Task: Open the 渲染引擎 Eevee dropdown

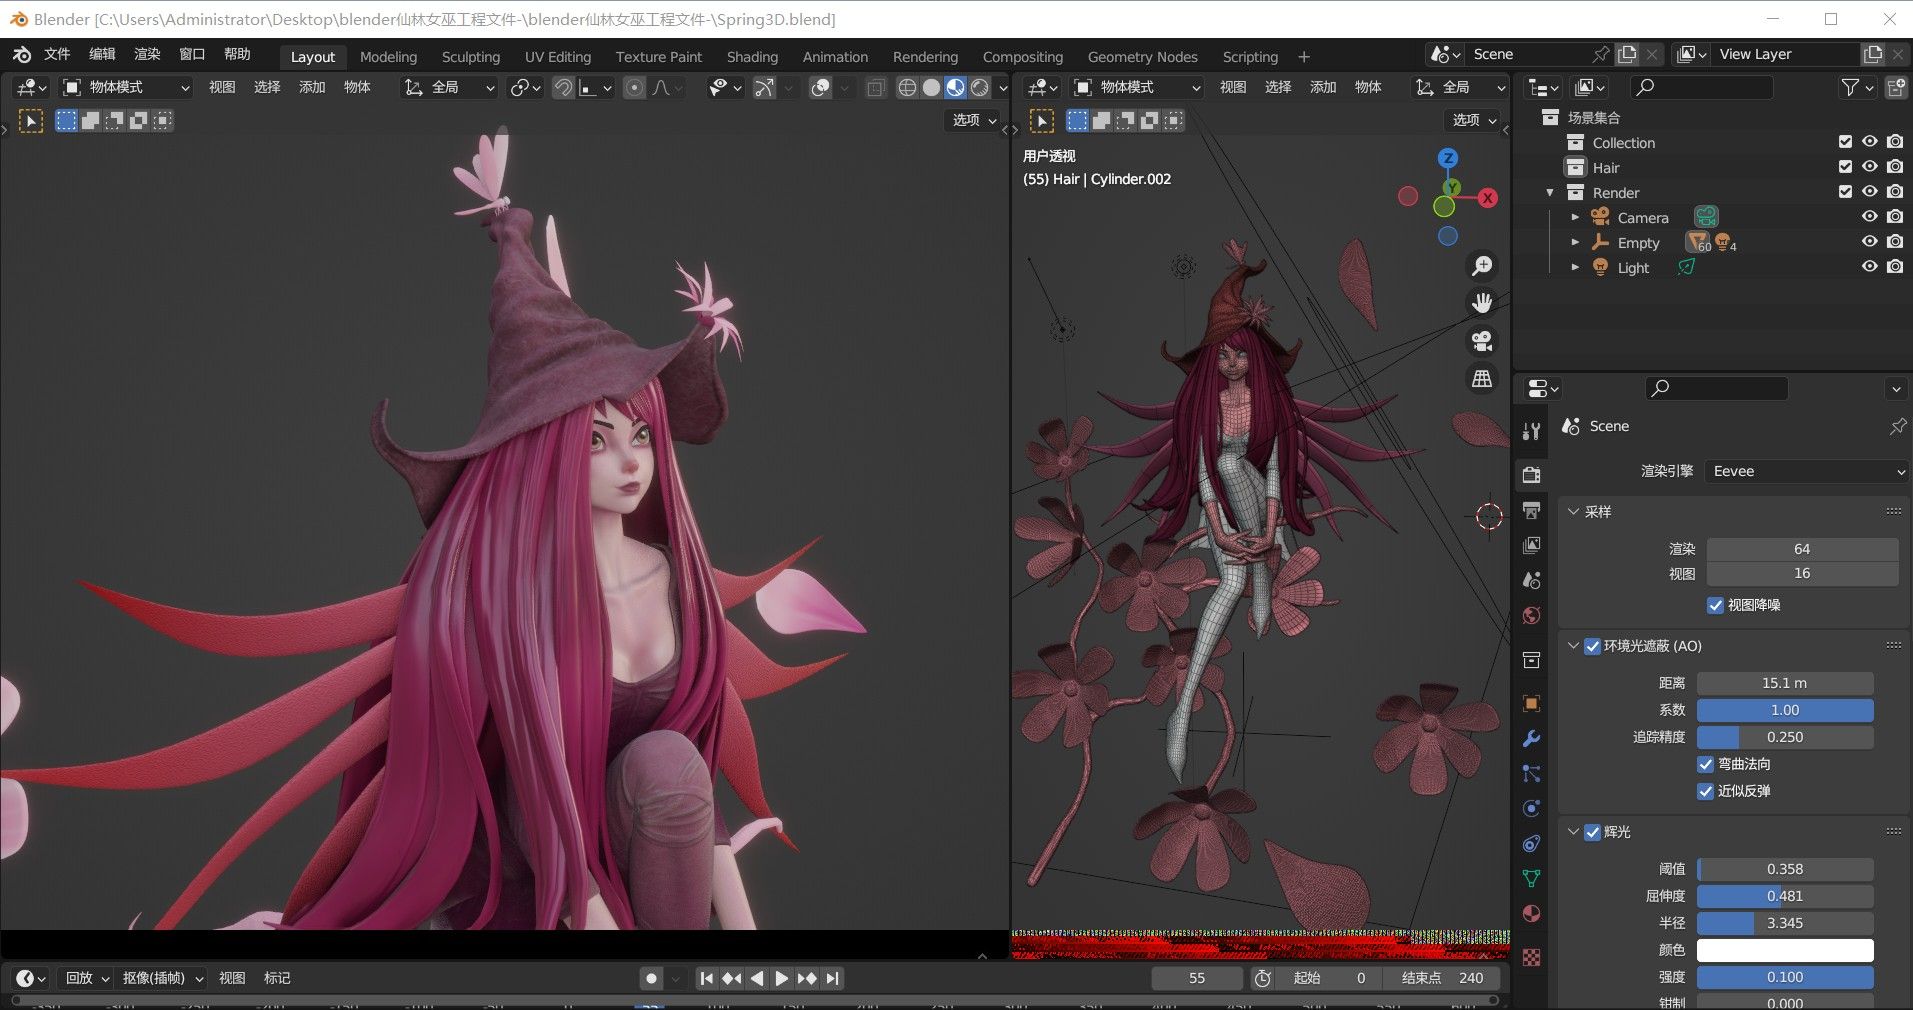Action: (1806, 471)
